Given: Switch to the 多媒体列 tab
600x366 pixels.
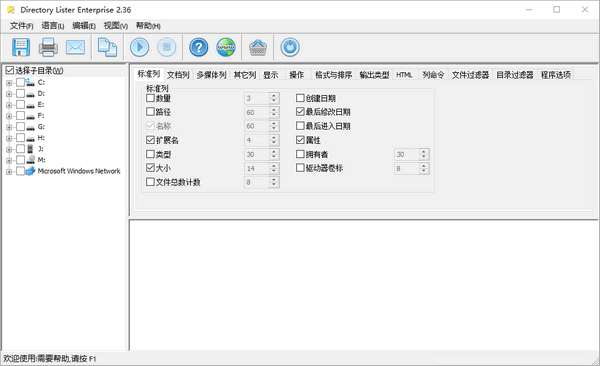Looking at the screenshot, I should [212, 75].
